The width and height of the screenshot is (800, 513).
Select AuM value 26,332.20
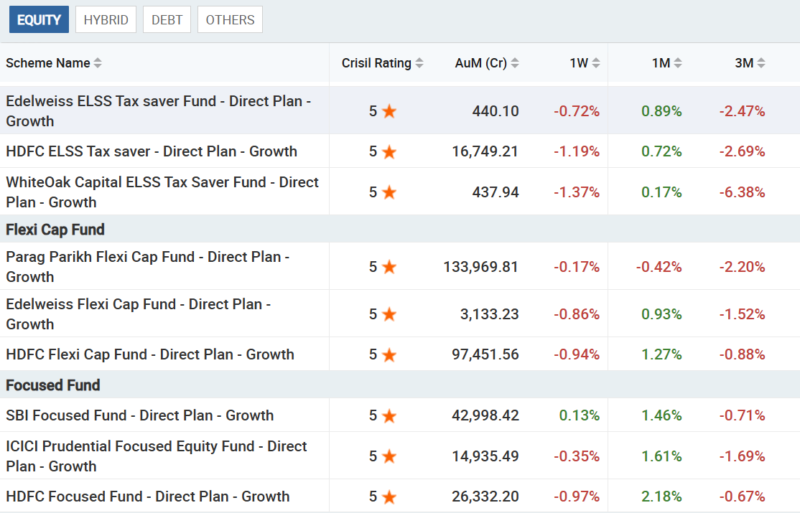(485, 497)
